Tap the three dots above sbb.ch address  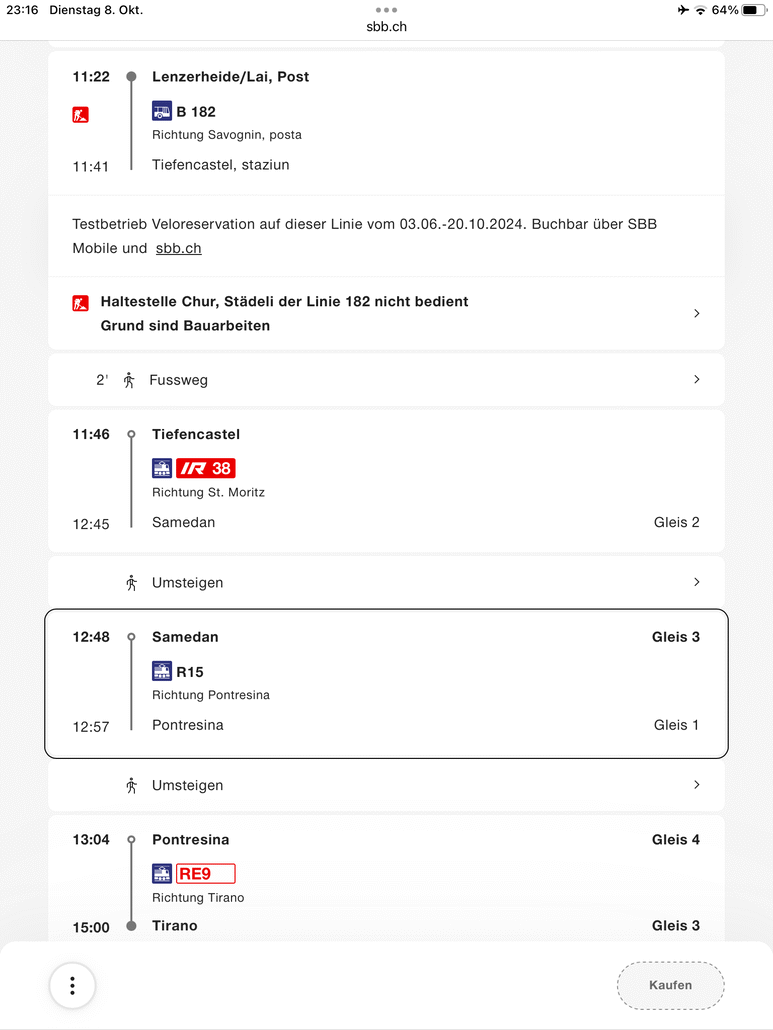pyautogui.click(x=386, y=10)
